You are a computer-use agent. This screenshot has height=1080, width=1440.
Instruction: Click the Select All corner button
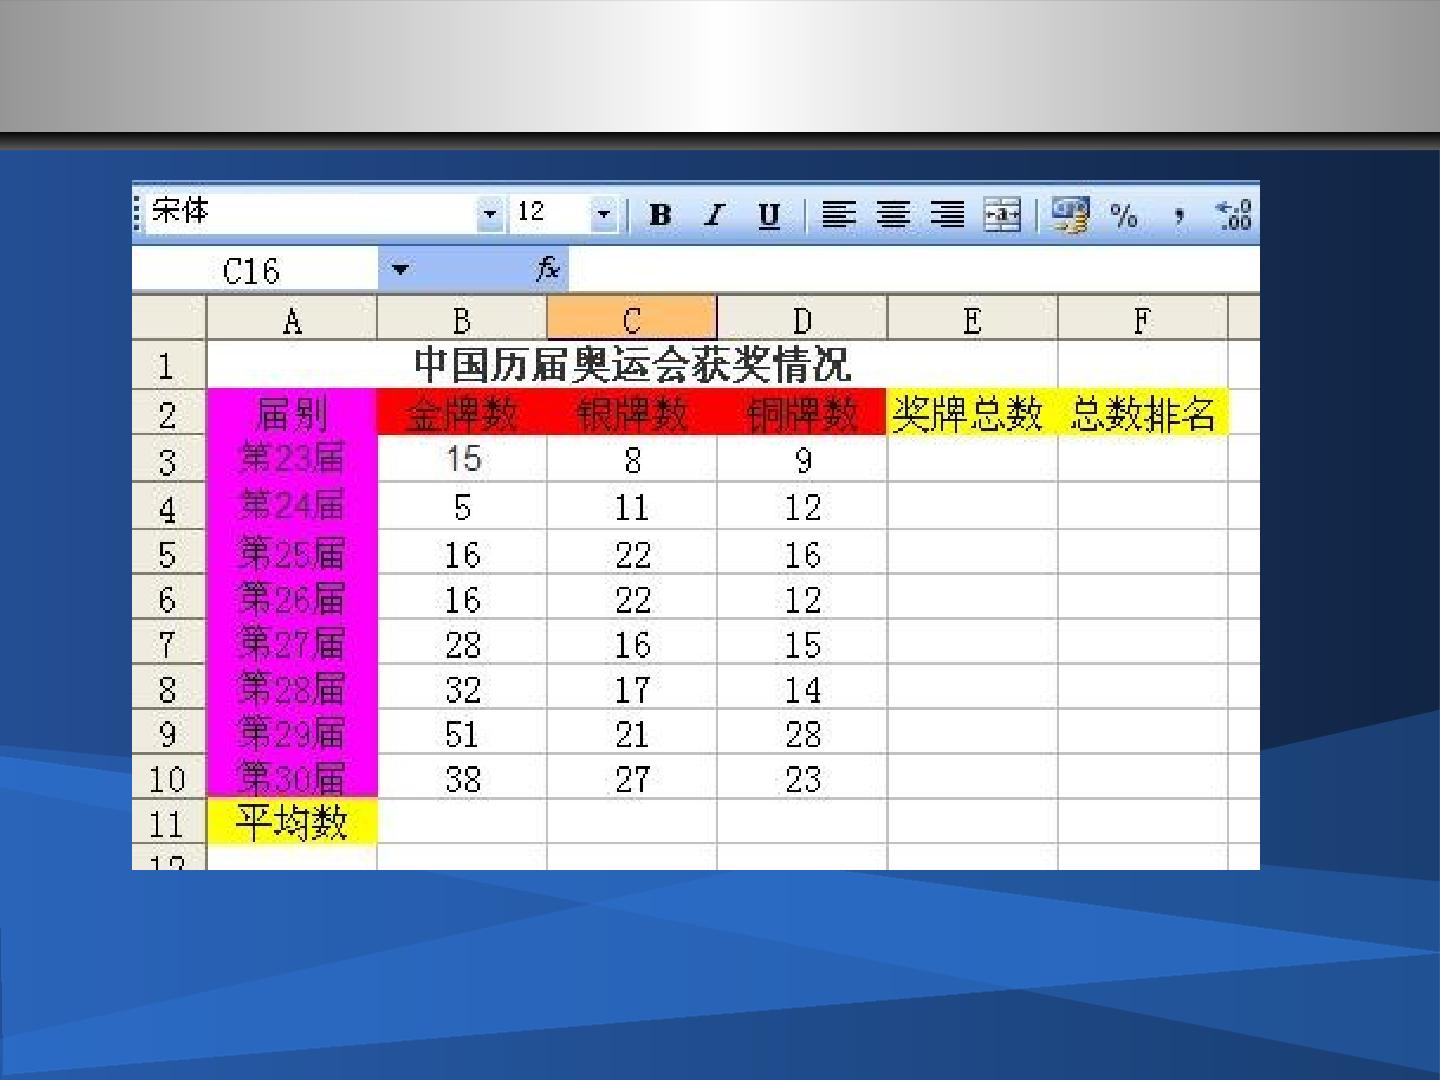point(169,319)
